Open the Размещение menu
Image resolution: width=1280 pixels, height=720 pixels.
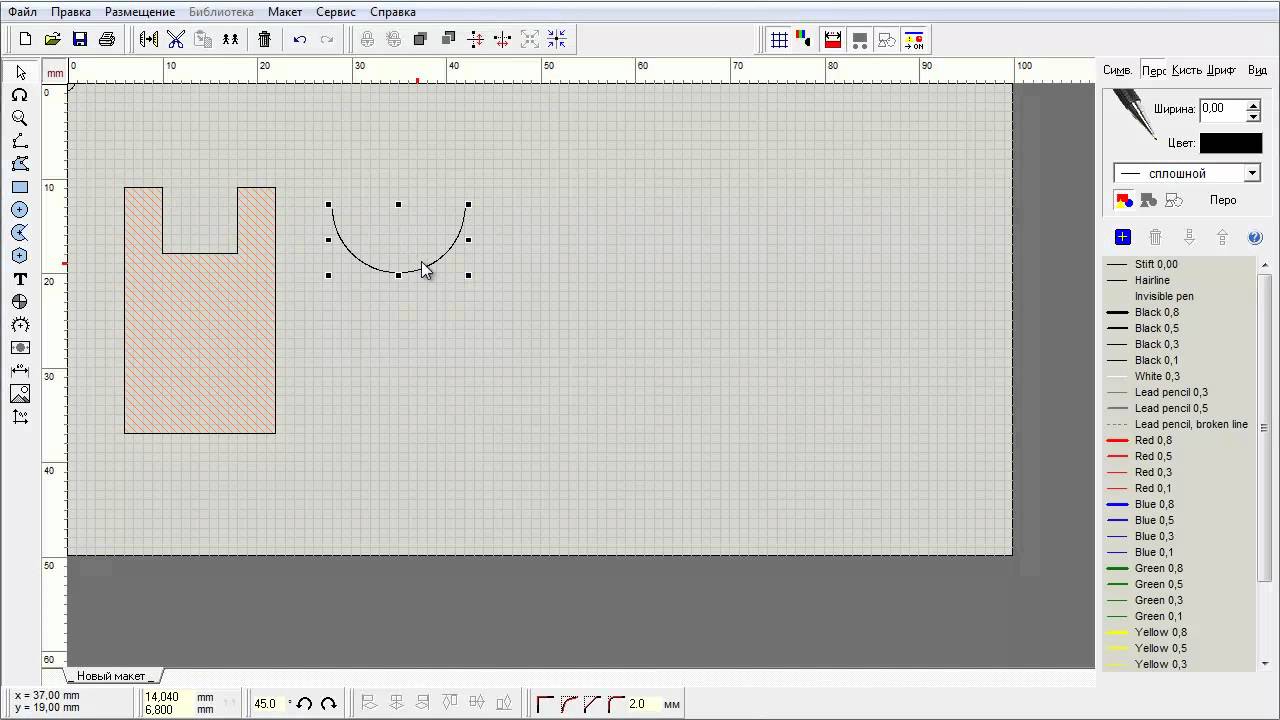click(140, 12)
